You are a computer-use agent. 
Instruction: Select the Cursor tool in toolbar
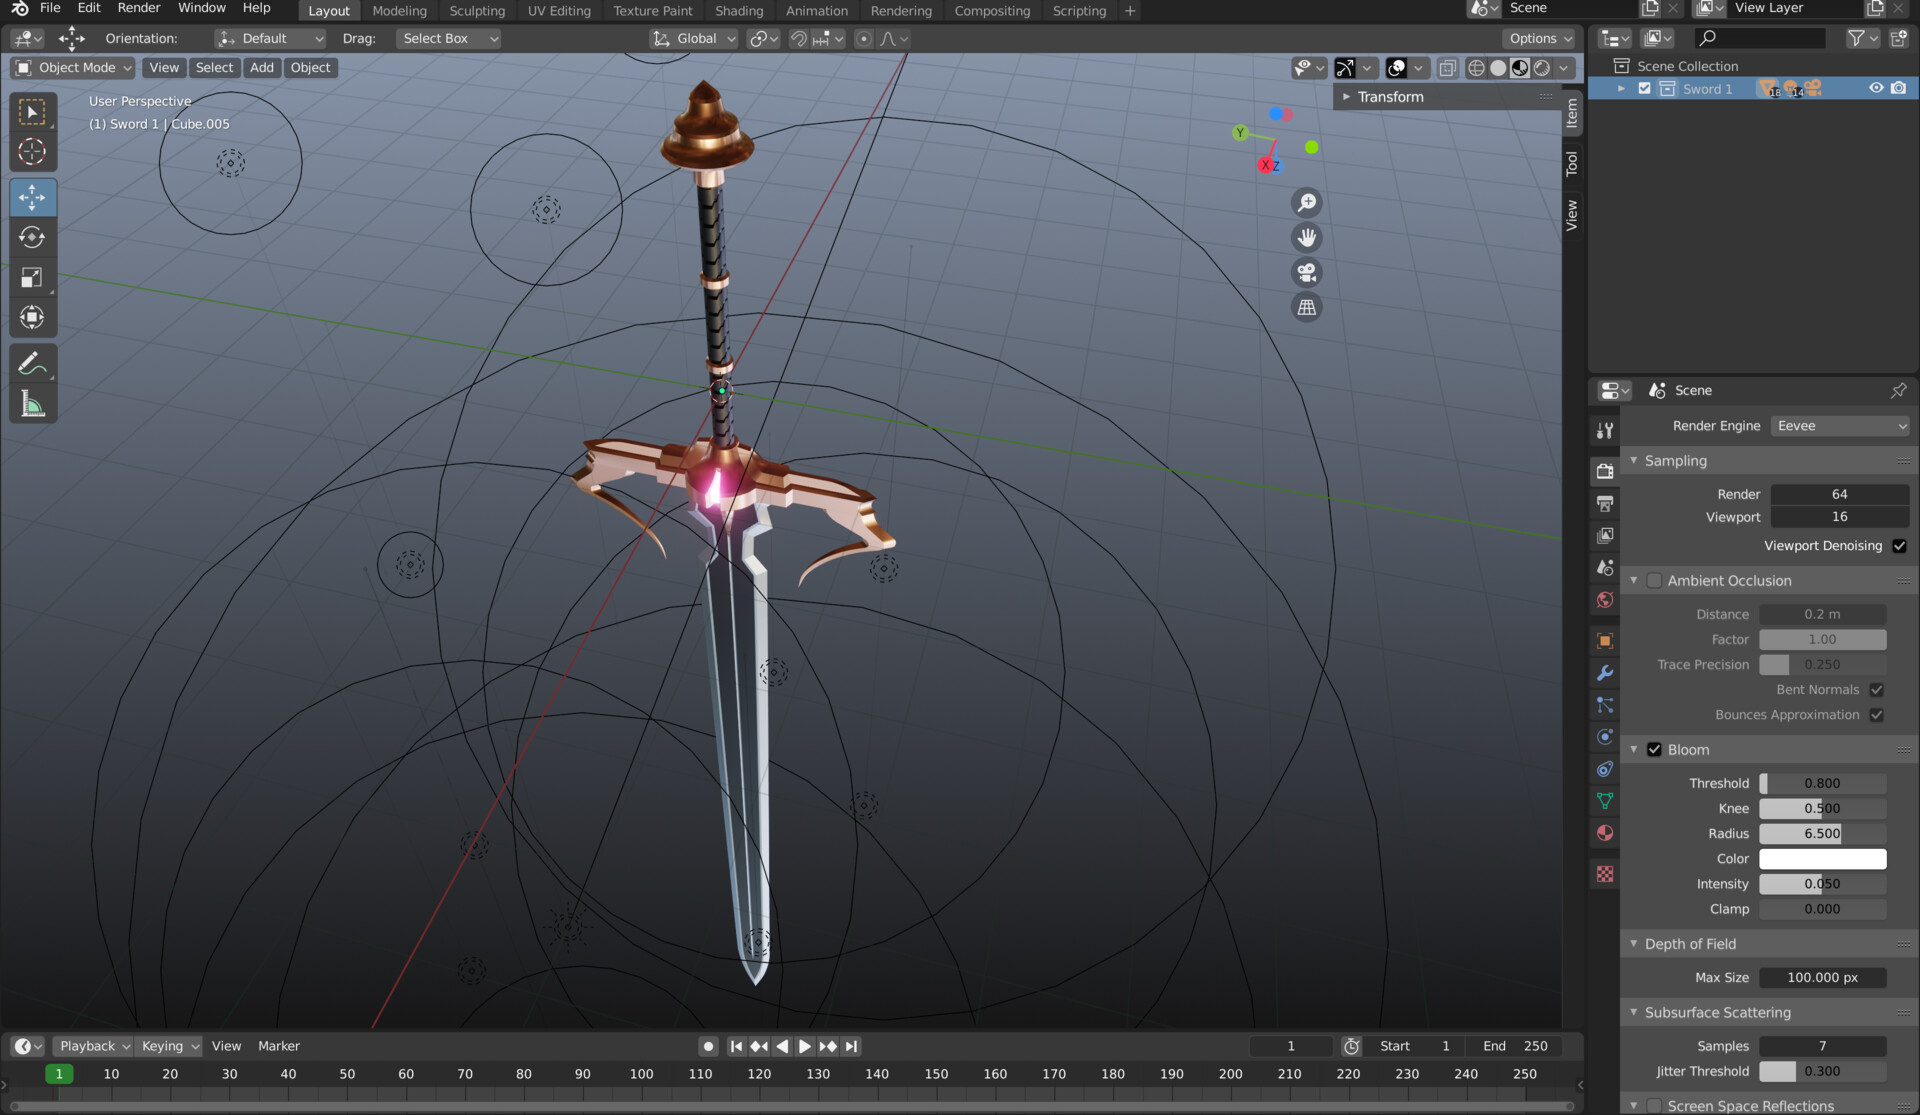32,152
